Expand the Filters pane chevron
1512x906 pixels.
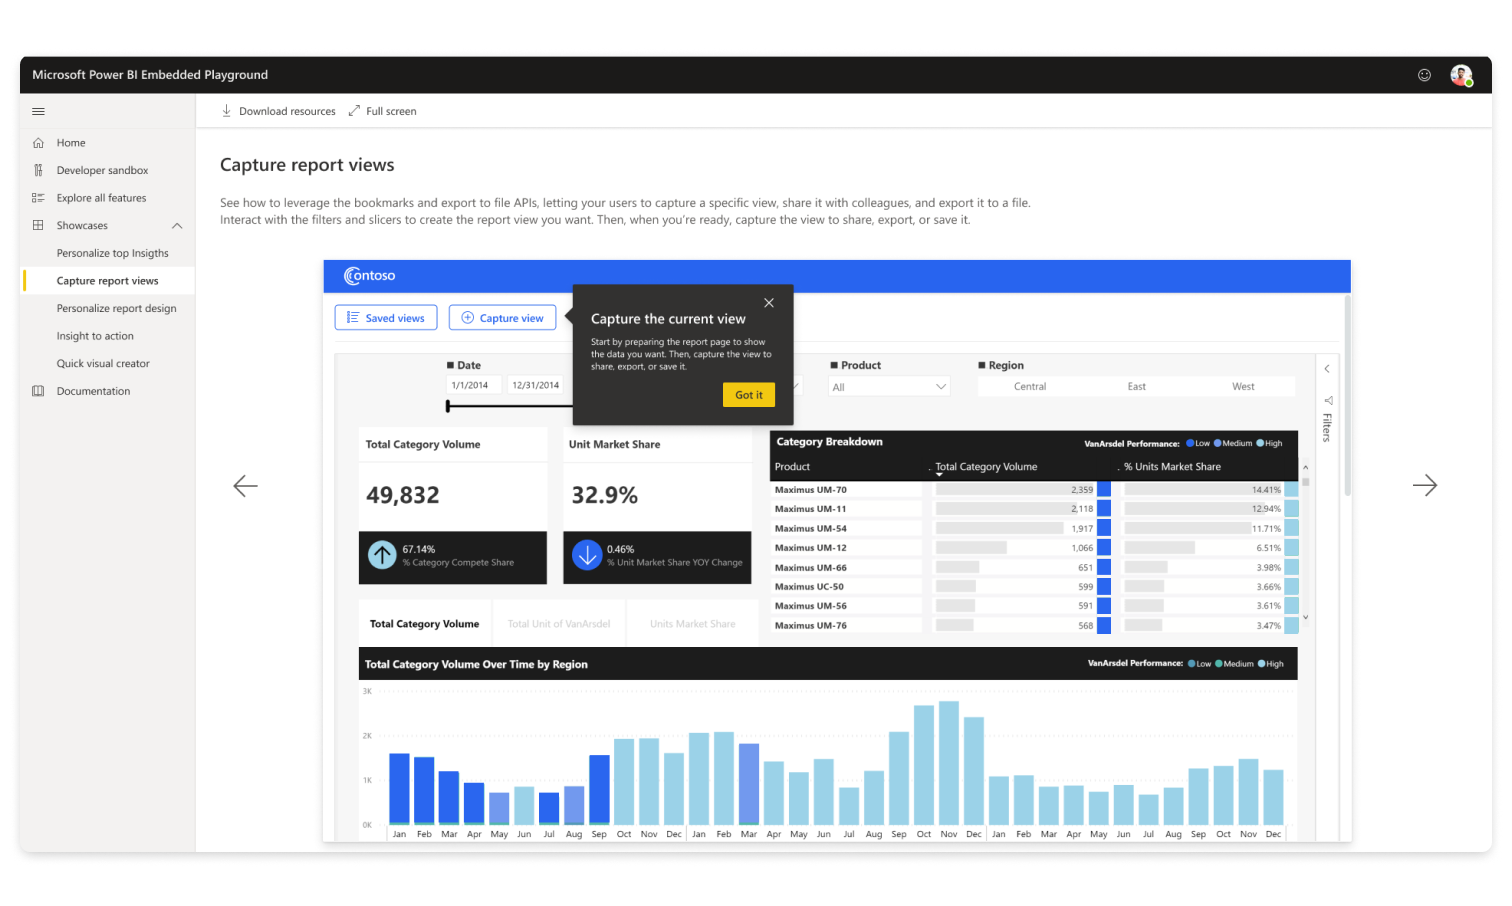[x=1327, y=369]
